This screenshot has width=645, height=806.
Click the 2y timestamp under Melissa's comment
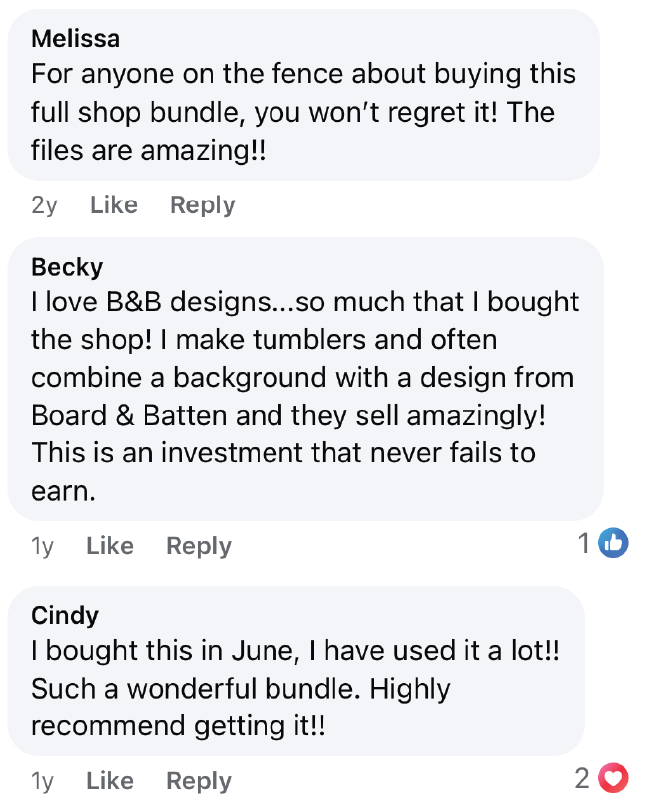pyautogui.click(x=44, y=205)
